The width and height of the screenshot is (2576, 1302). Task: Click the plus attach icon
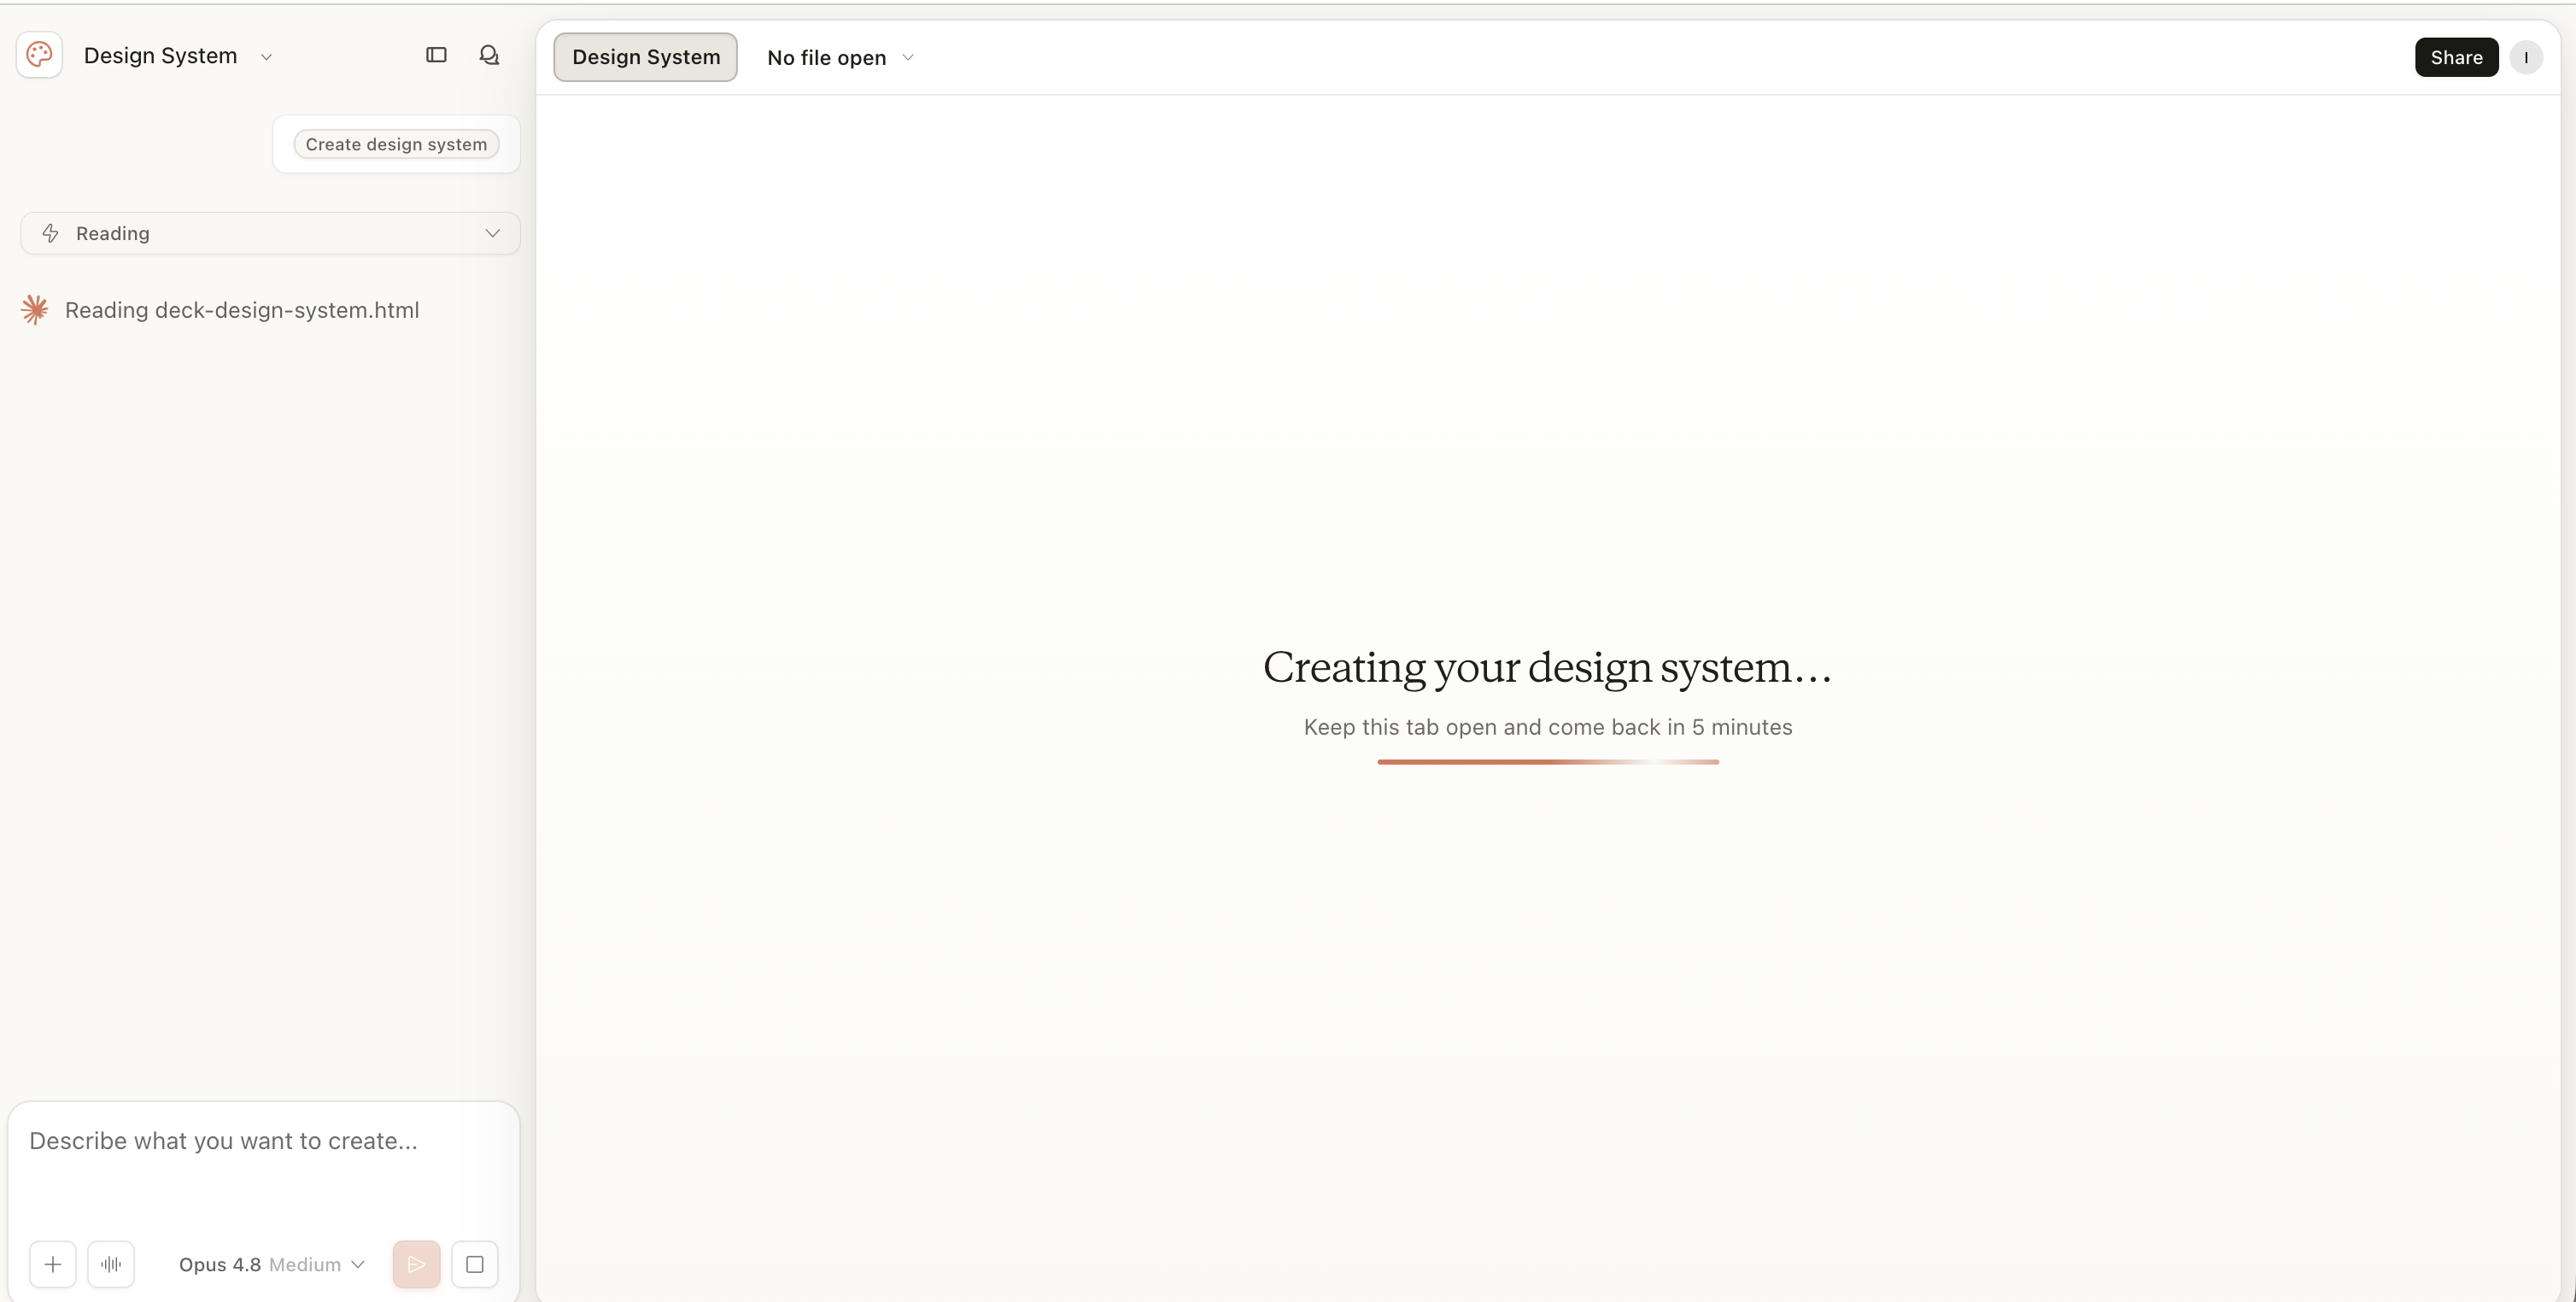pyautogui.click(x=53, y=1264)
